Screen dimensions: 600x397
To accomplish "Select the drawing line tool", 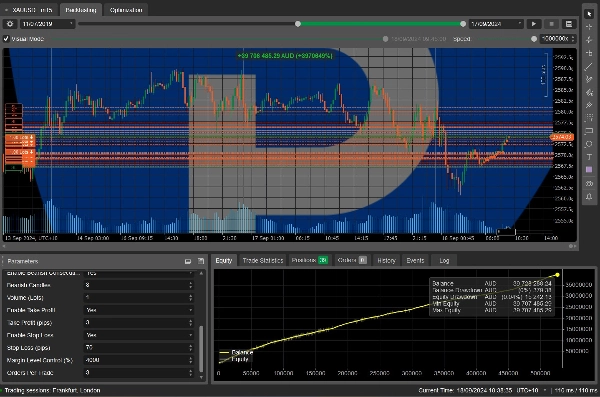I will [x=589, y=67].
